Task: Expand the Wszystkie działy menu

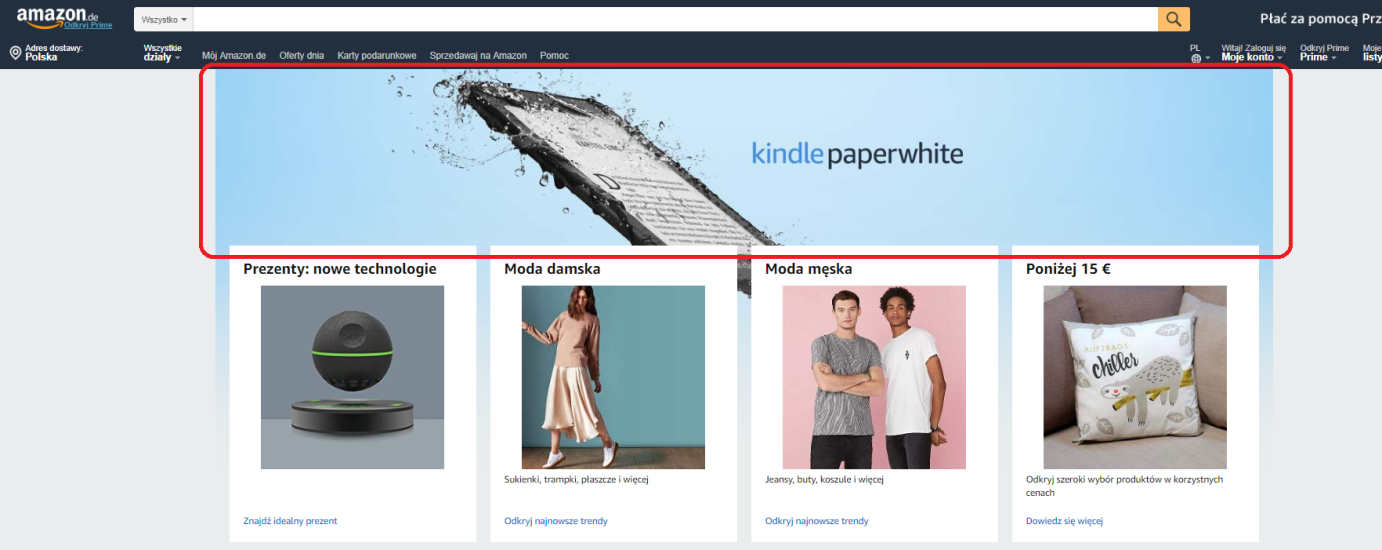Action: [x=163, y=52]
